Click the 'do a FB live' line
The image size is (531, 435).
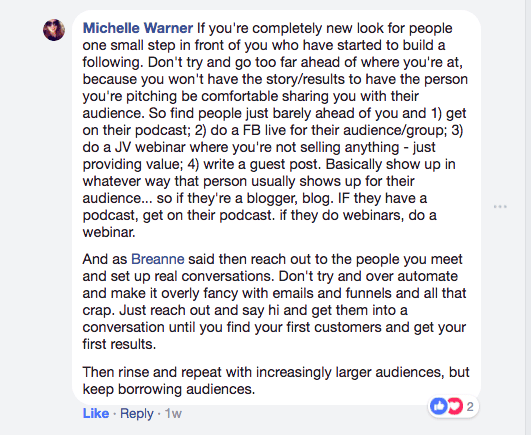(x=273, y=130)
